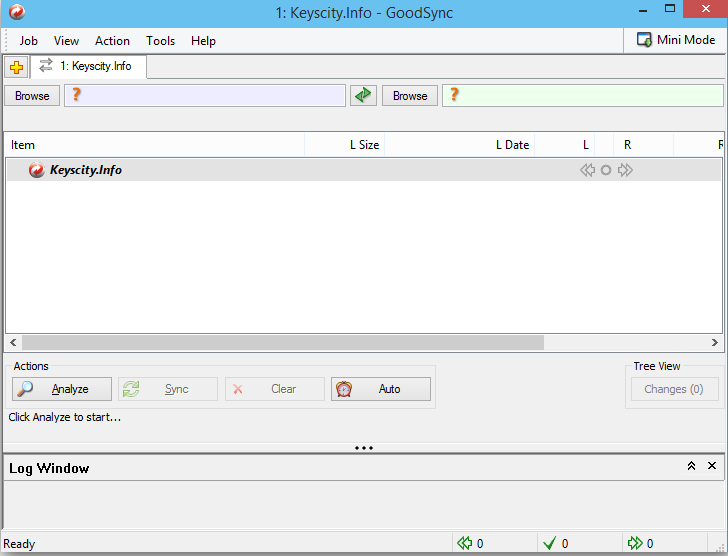
Task: Click the orange question mark in left folder field
Action: 77,95
